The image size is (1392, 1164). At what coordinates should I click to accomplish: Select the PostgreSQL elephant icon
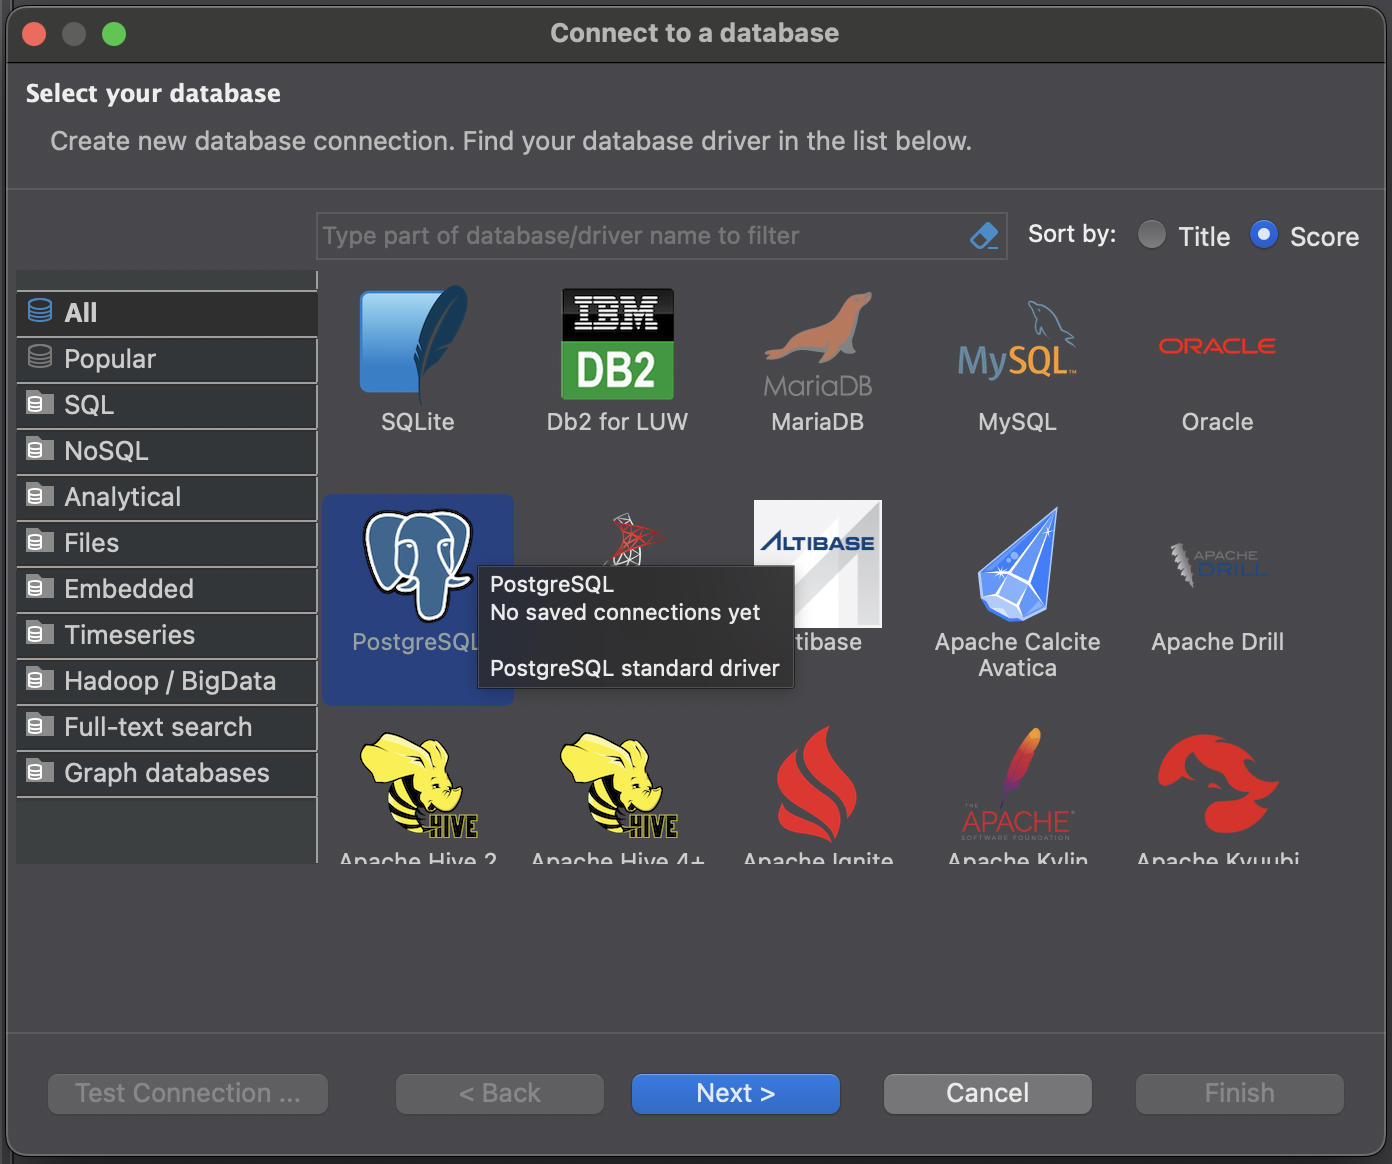coord(417,564)
